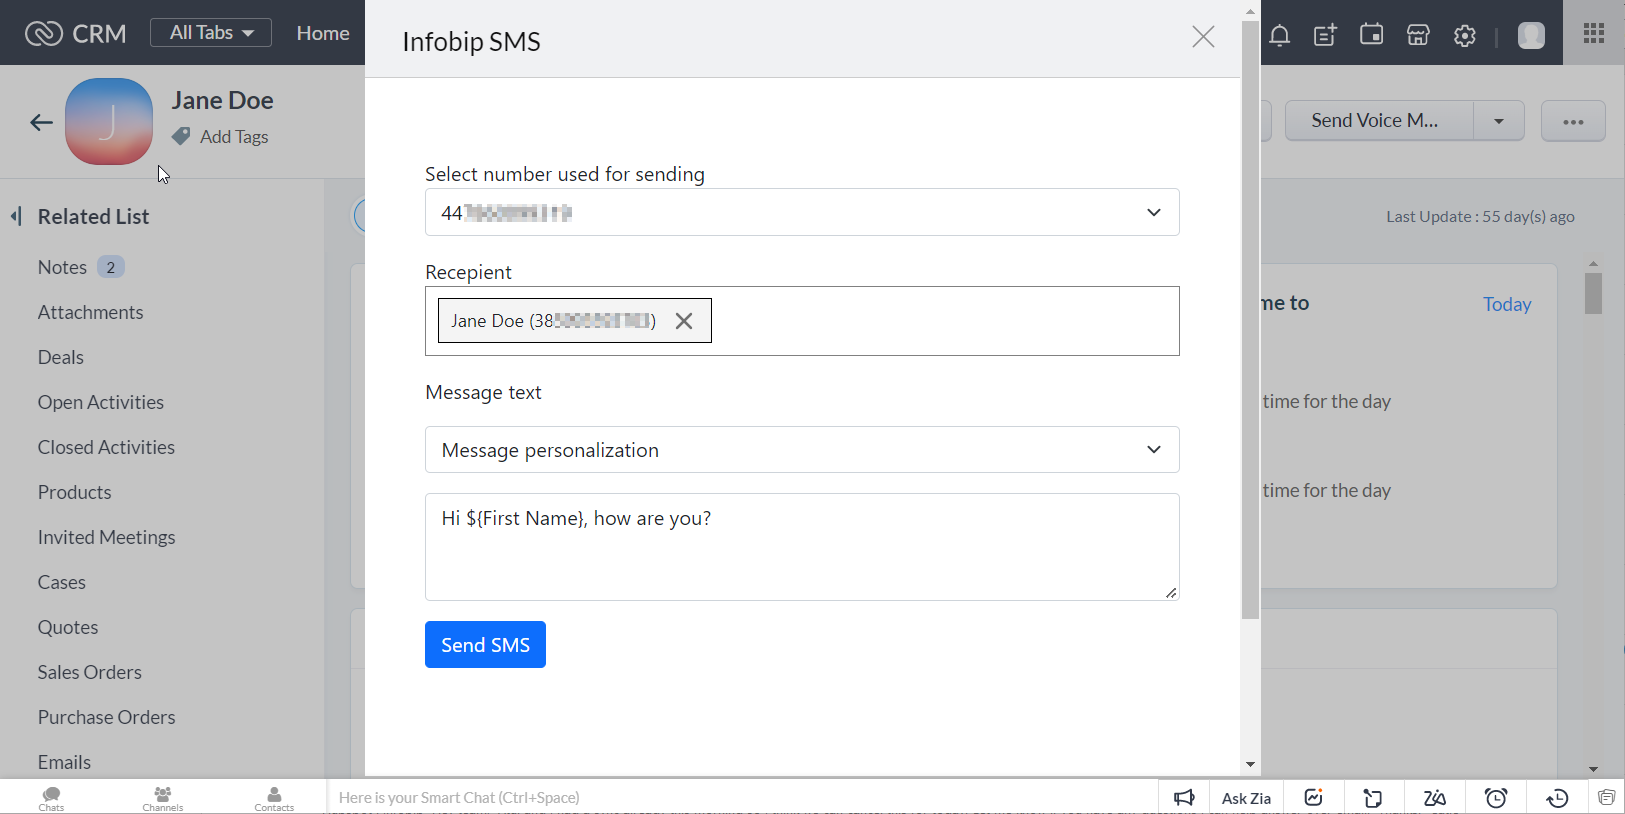Open the All Tabs dropdown
The width and height of the screenshot is (1625, 814).
point(211,33)
